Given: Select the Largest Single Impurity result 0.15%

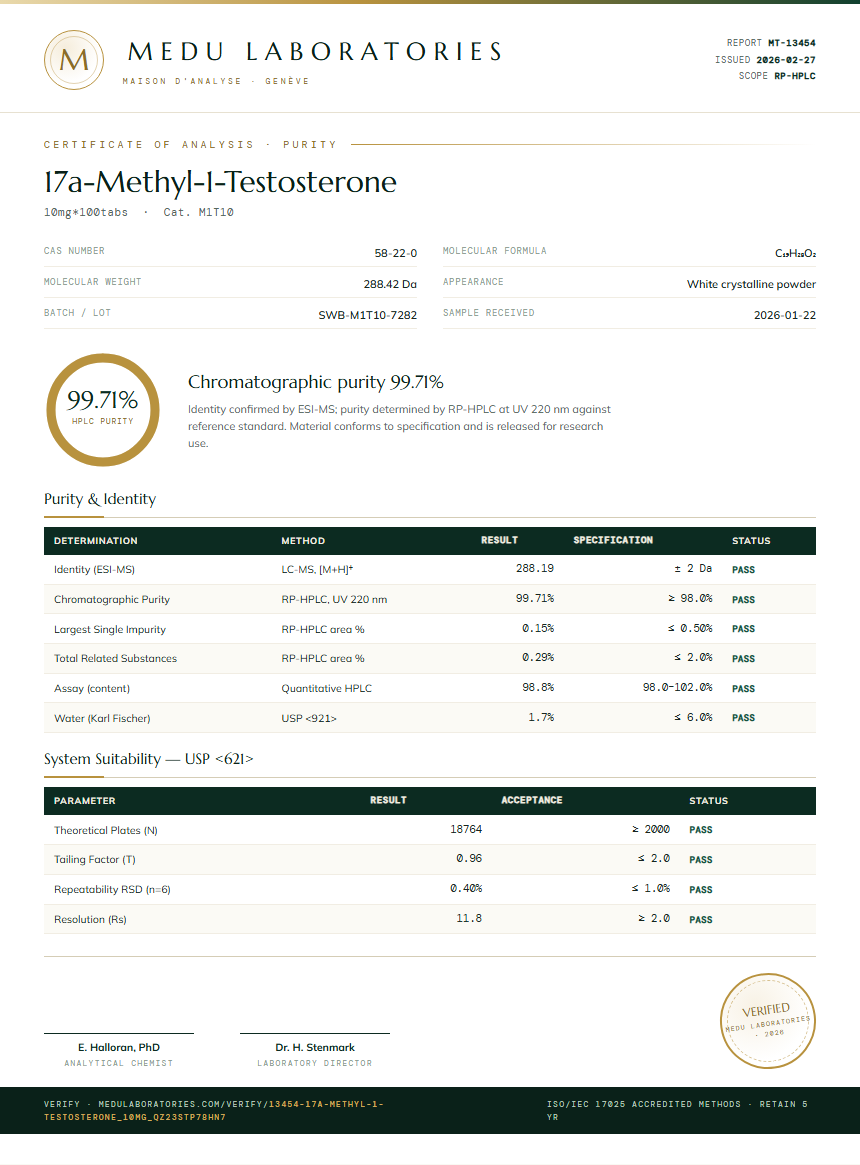Looking at the screenshot, I should coord(537,629).
